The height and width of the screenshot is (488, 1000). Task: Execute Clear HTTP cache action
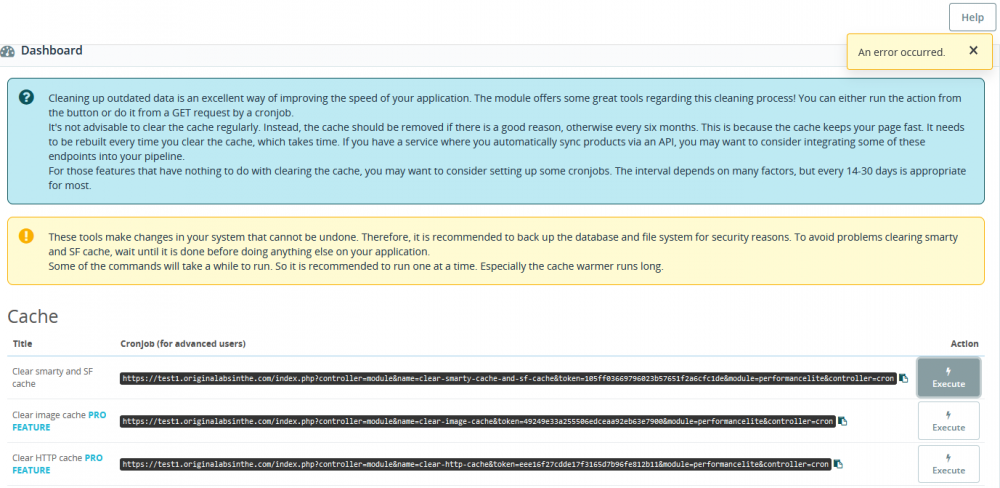coord(948,464)
